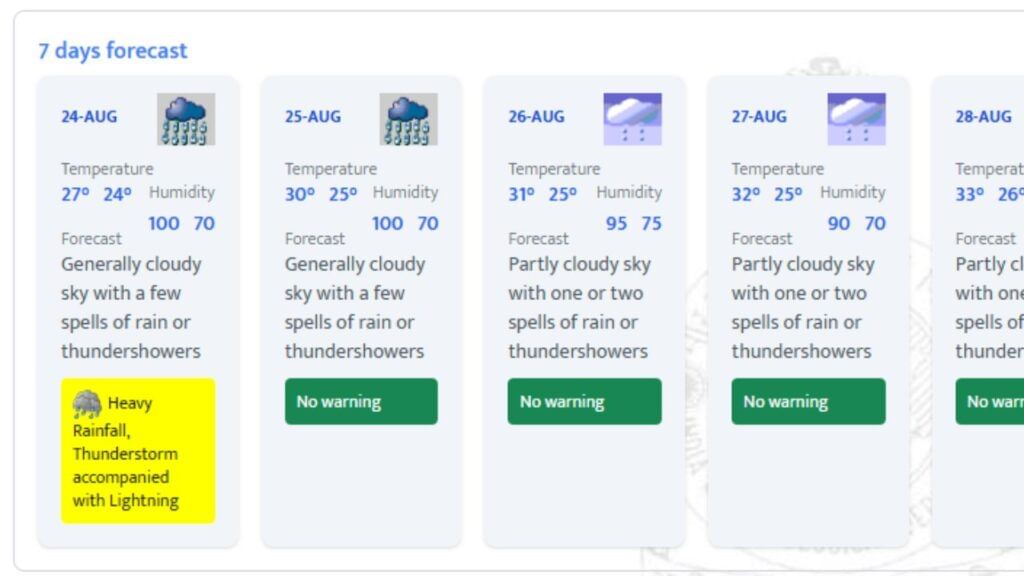The width and height of the screenshot is (1024, 576).
Task: Select the 28-AUG date label
Action: coord(984,117)
